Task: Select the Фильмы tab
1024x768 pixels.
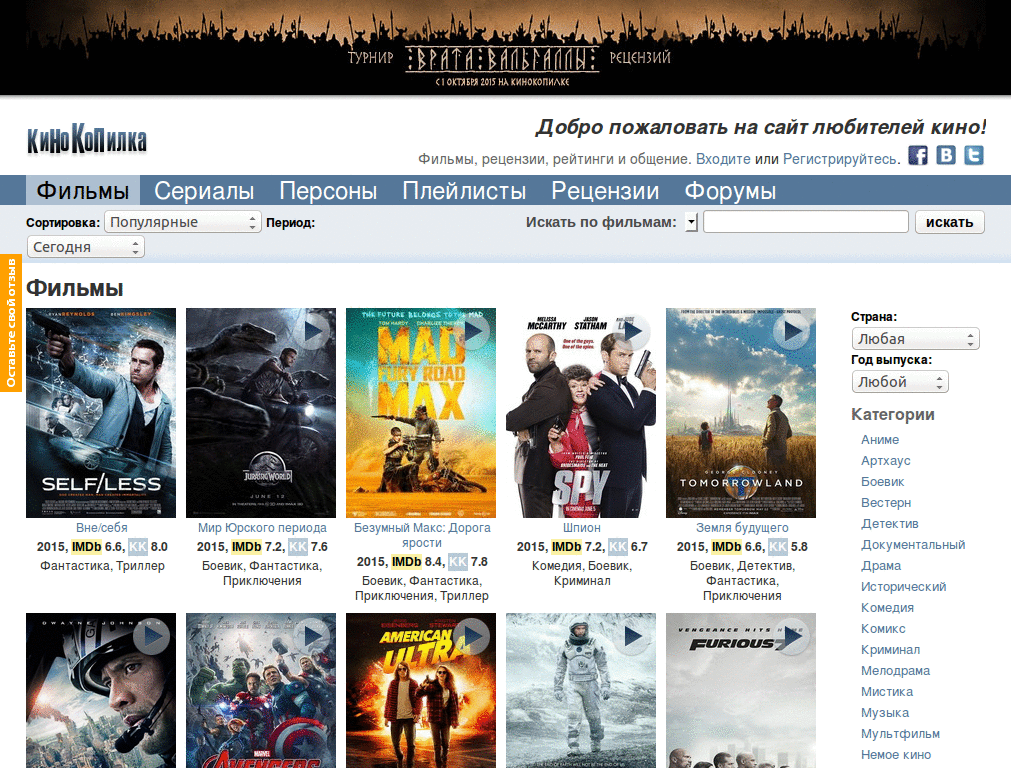Action: (x=83, y=191)
